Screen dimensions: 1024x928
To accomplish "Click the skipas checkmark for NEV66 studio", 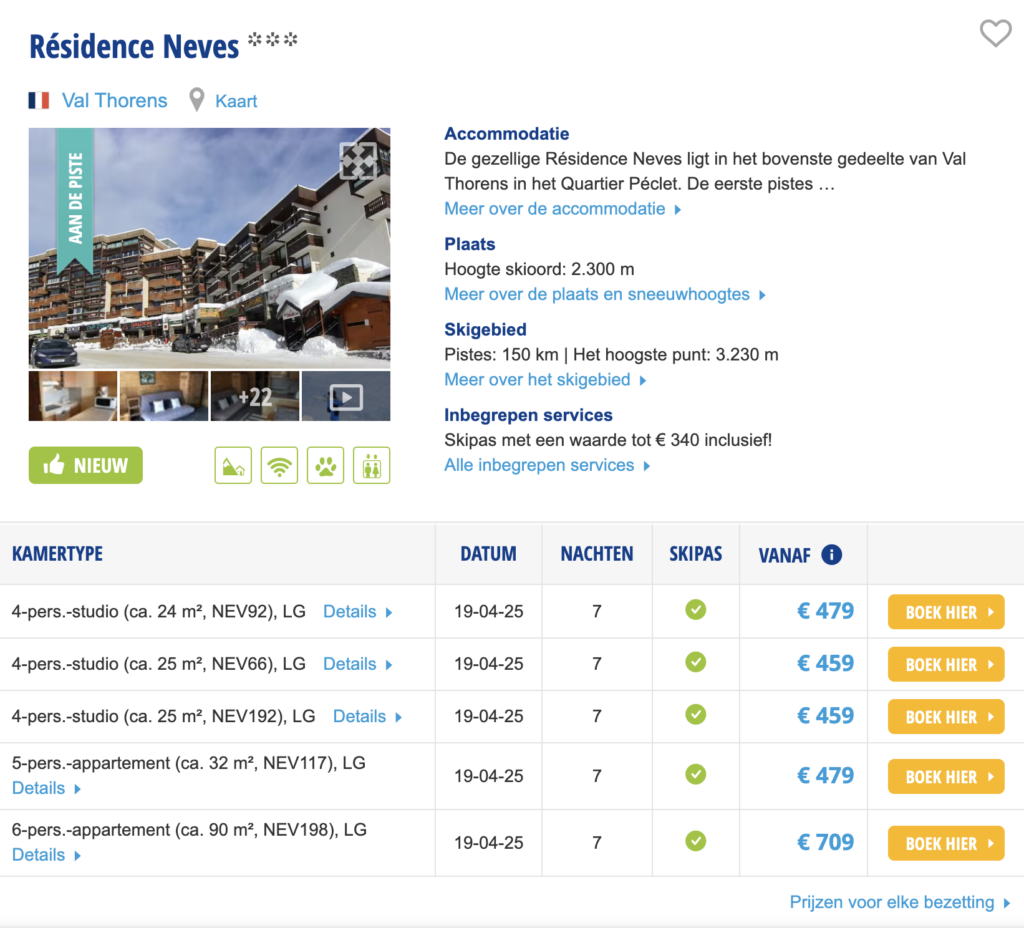I will click(695, 662).
